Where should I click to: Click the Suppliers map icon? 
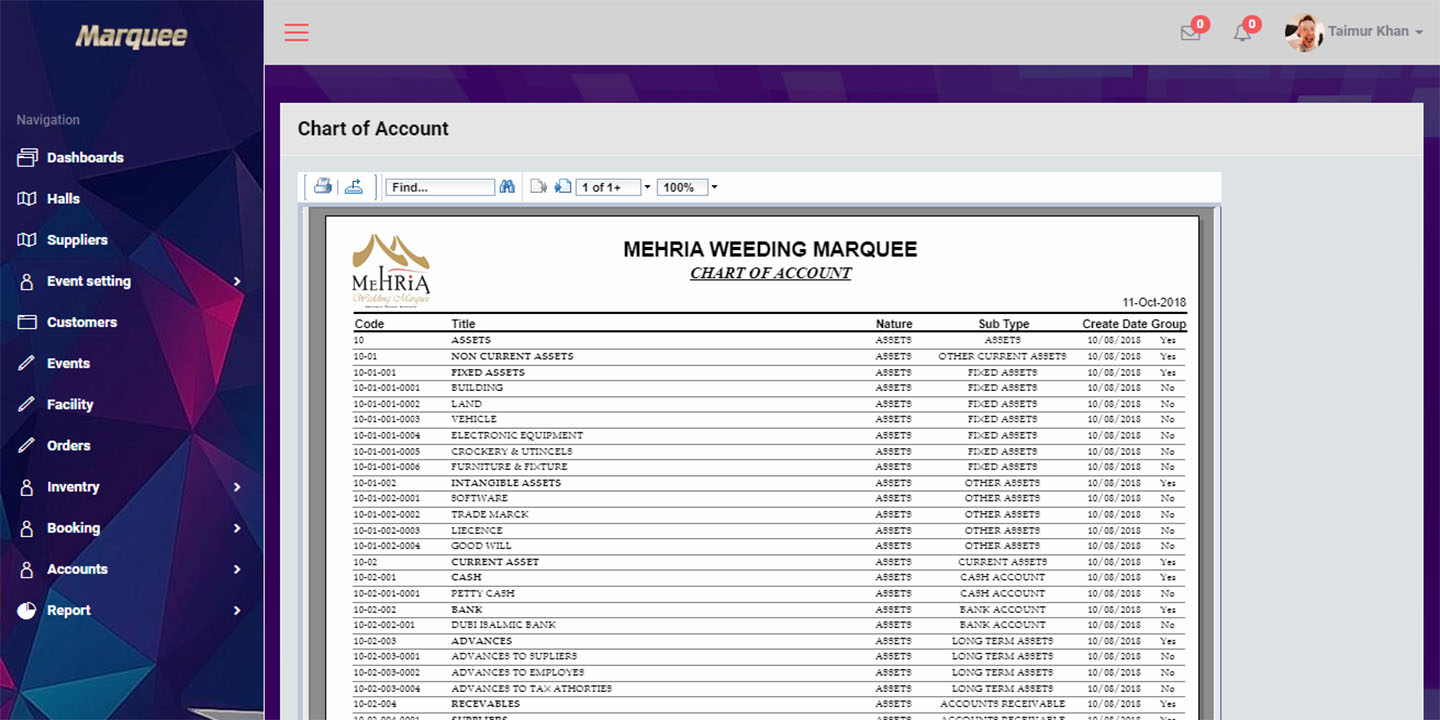point(27,240)
